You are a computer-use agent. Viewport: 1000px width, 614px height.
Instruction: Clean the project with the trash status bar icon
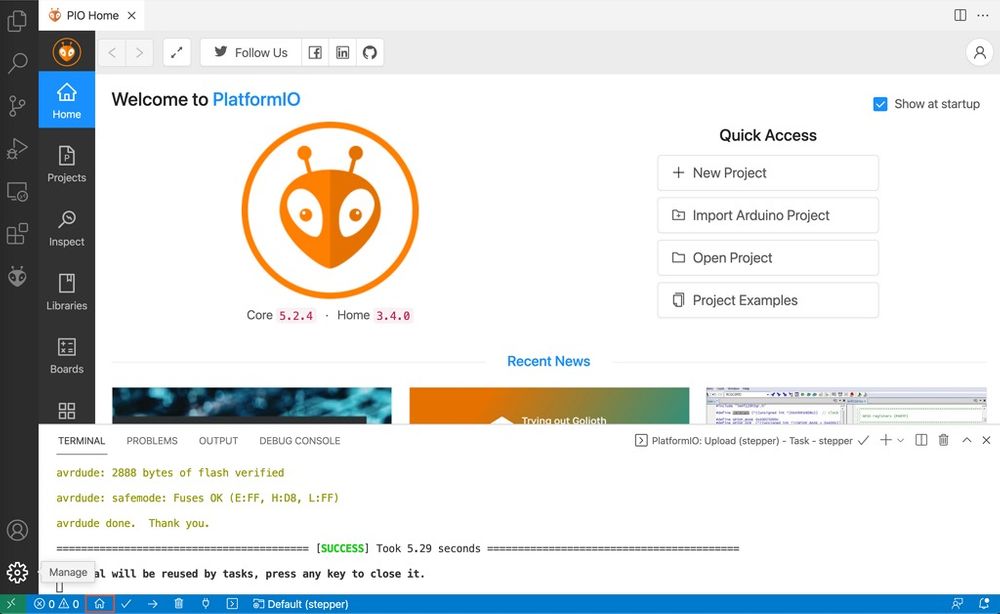(x=178, y=603)
